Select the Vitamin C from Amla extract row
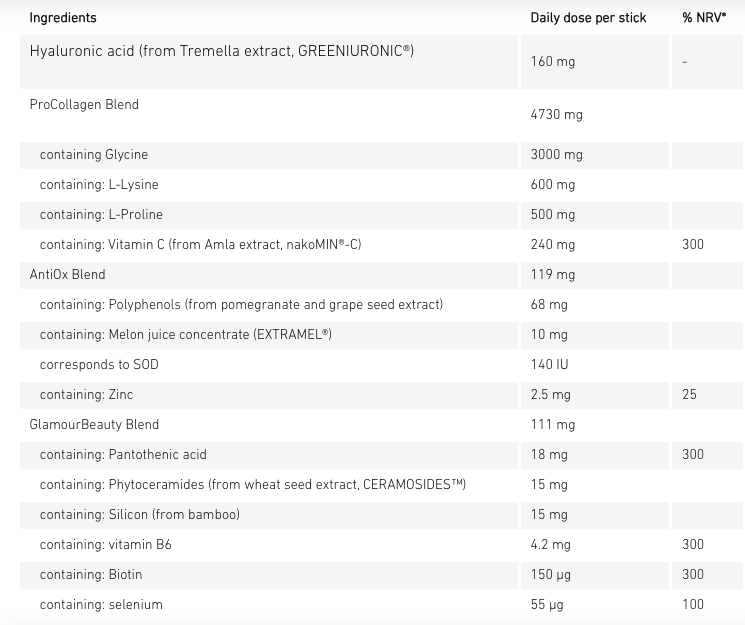This screenshot has height=625, width=745. pyautogui.click(x=200, y=245)
